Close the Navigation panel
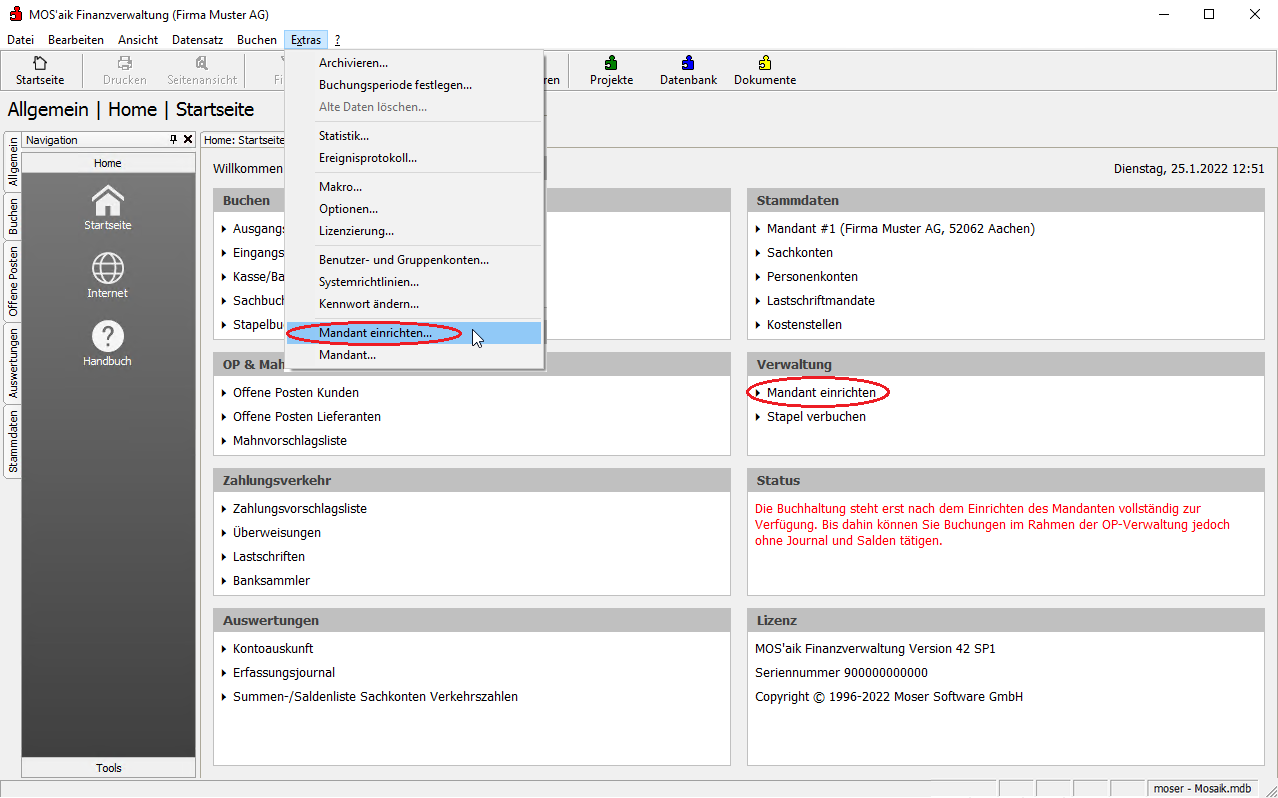This screenshot has width=1278, height=798. (x=188, y=140)
